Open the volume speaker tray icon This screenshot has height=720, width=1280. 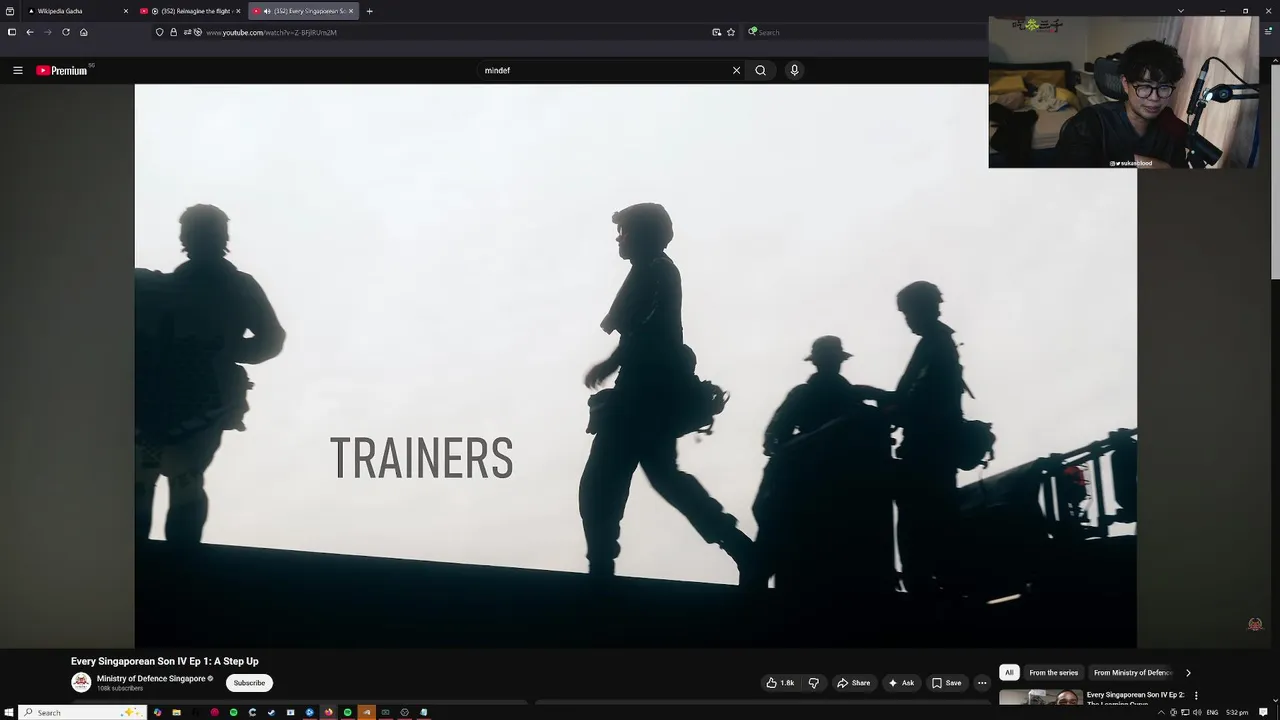click(1197, 712)
